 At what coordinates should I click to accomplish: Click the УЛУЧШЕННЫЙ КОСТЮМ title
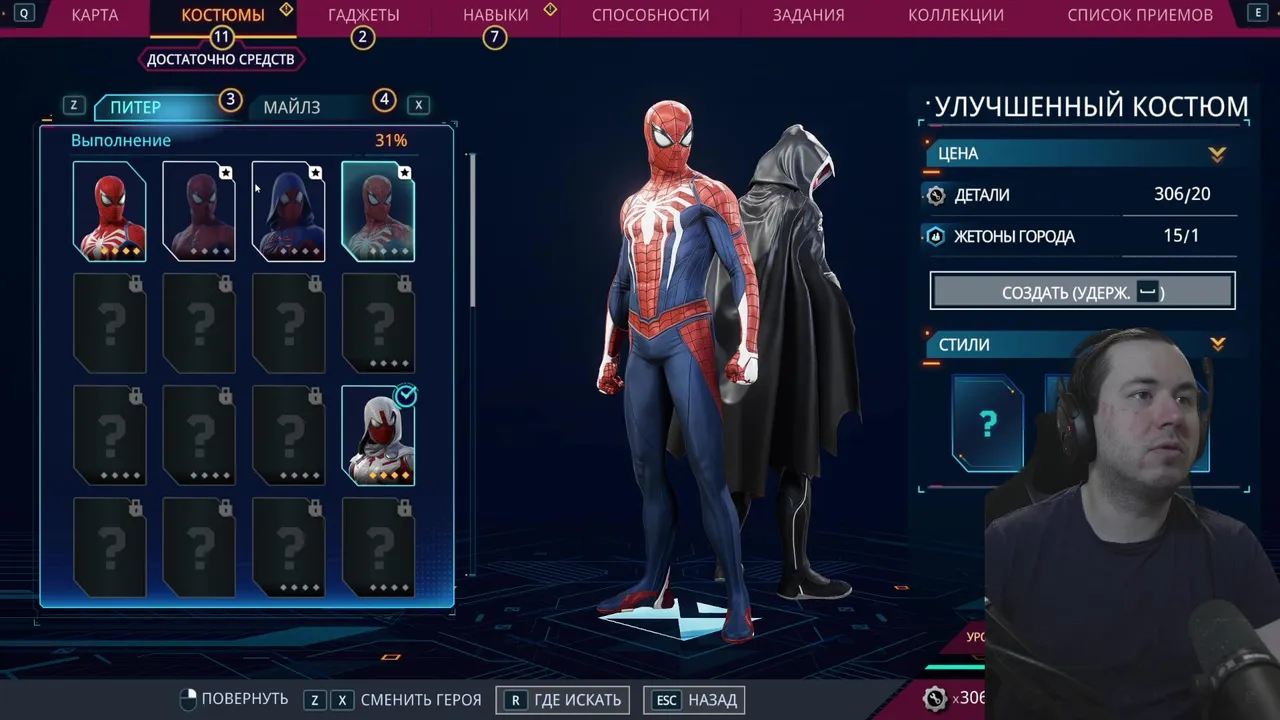(x=1091, y=106)
